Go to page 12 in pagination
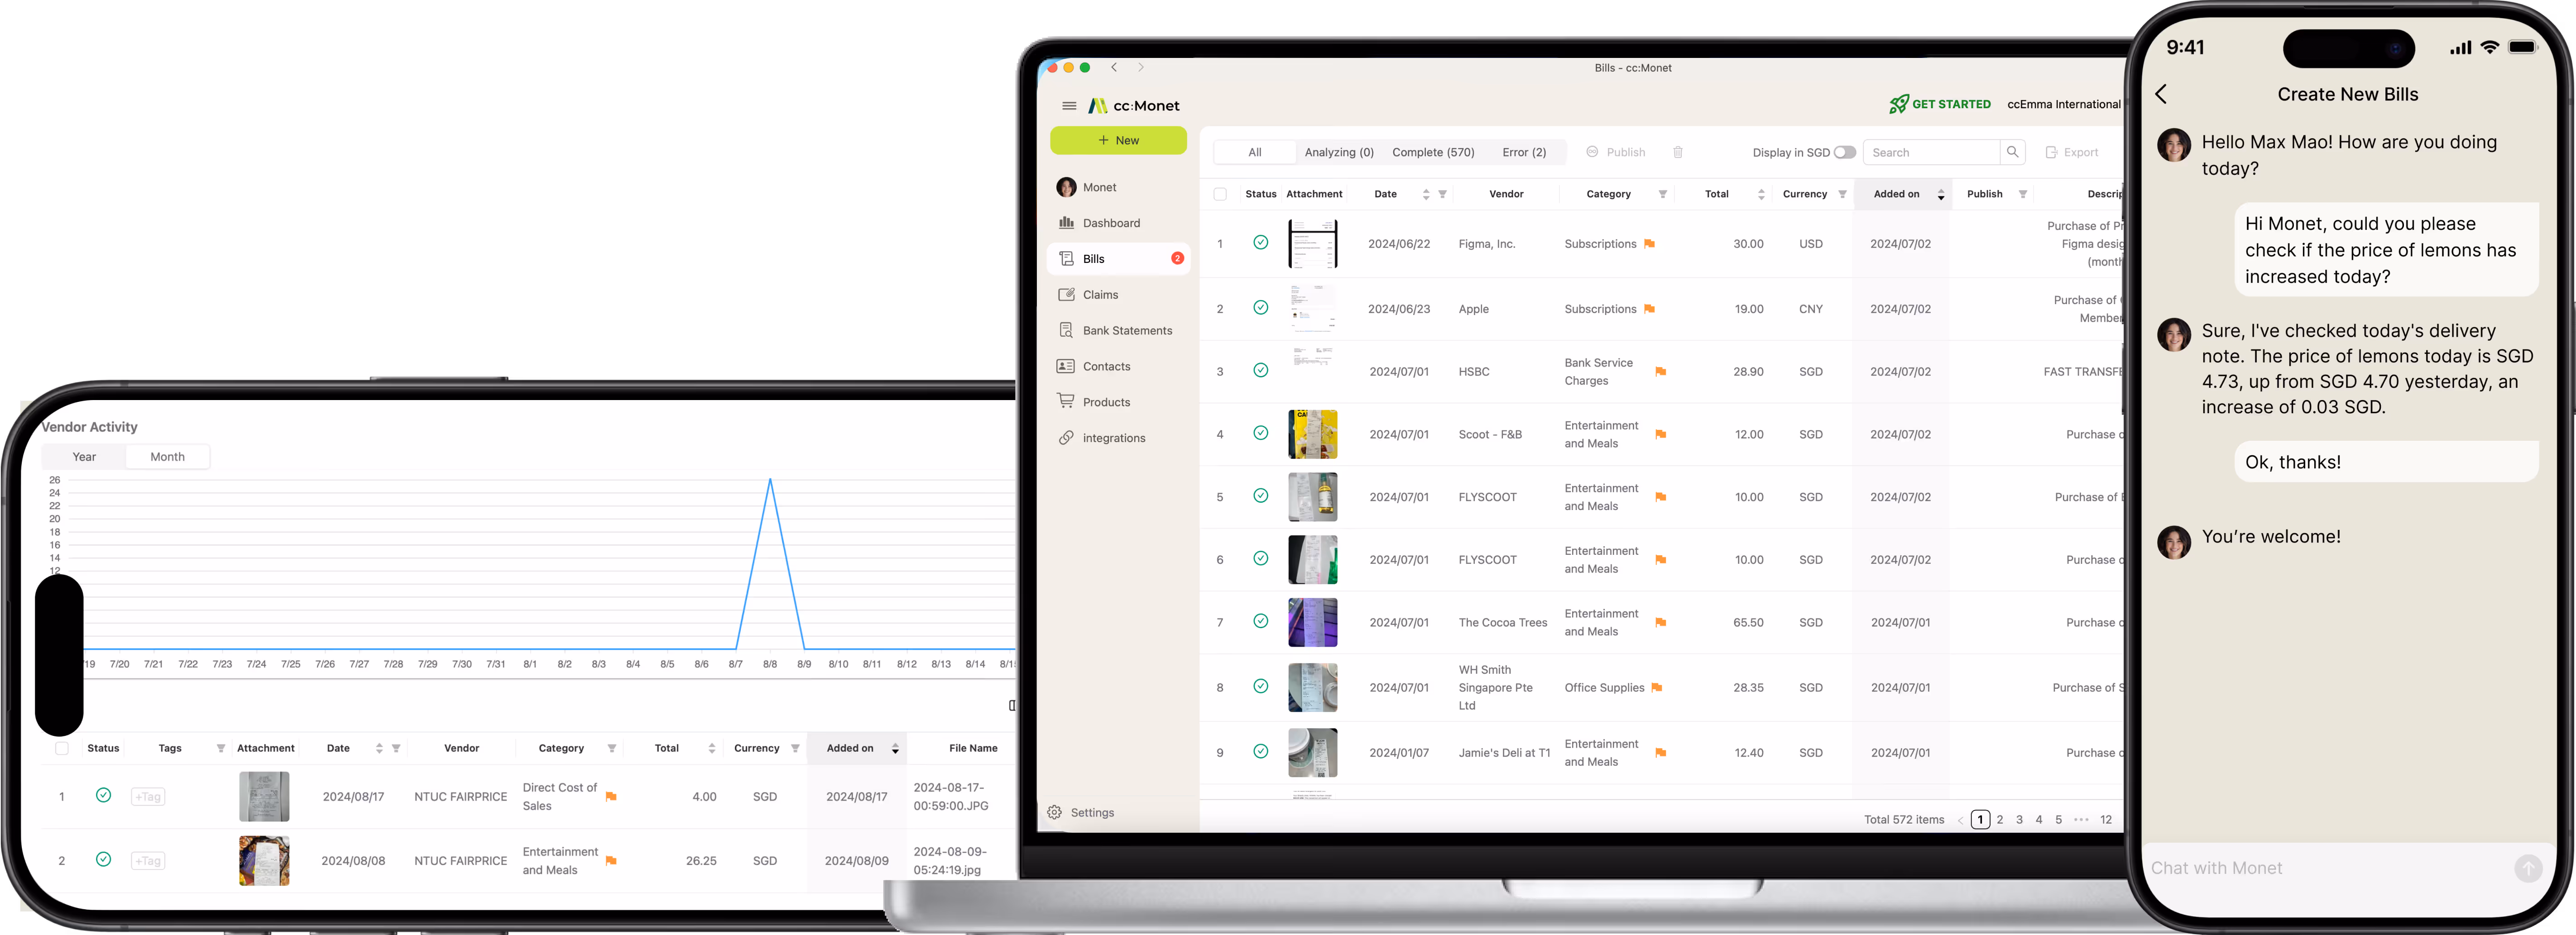2576x935 pixels. 2106,820
